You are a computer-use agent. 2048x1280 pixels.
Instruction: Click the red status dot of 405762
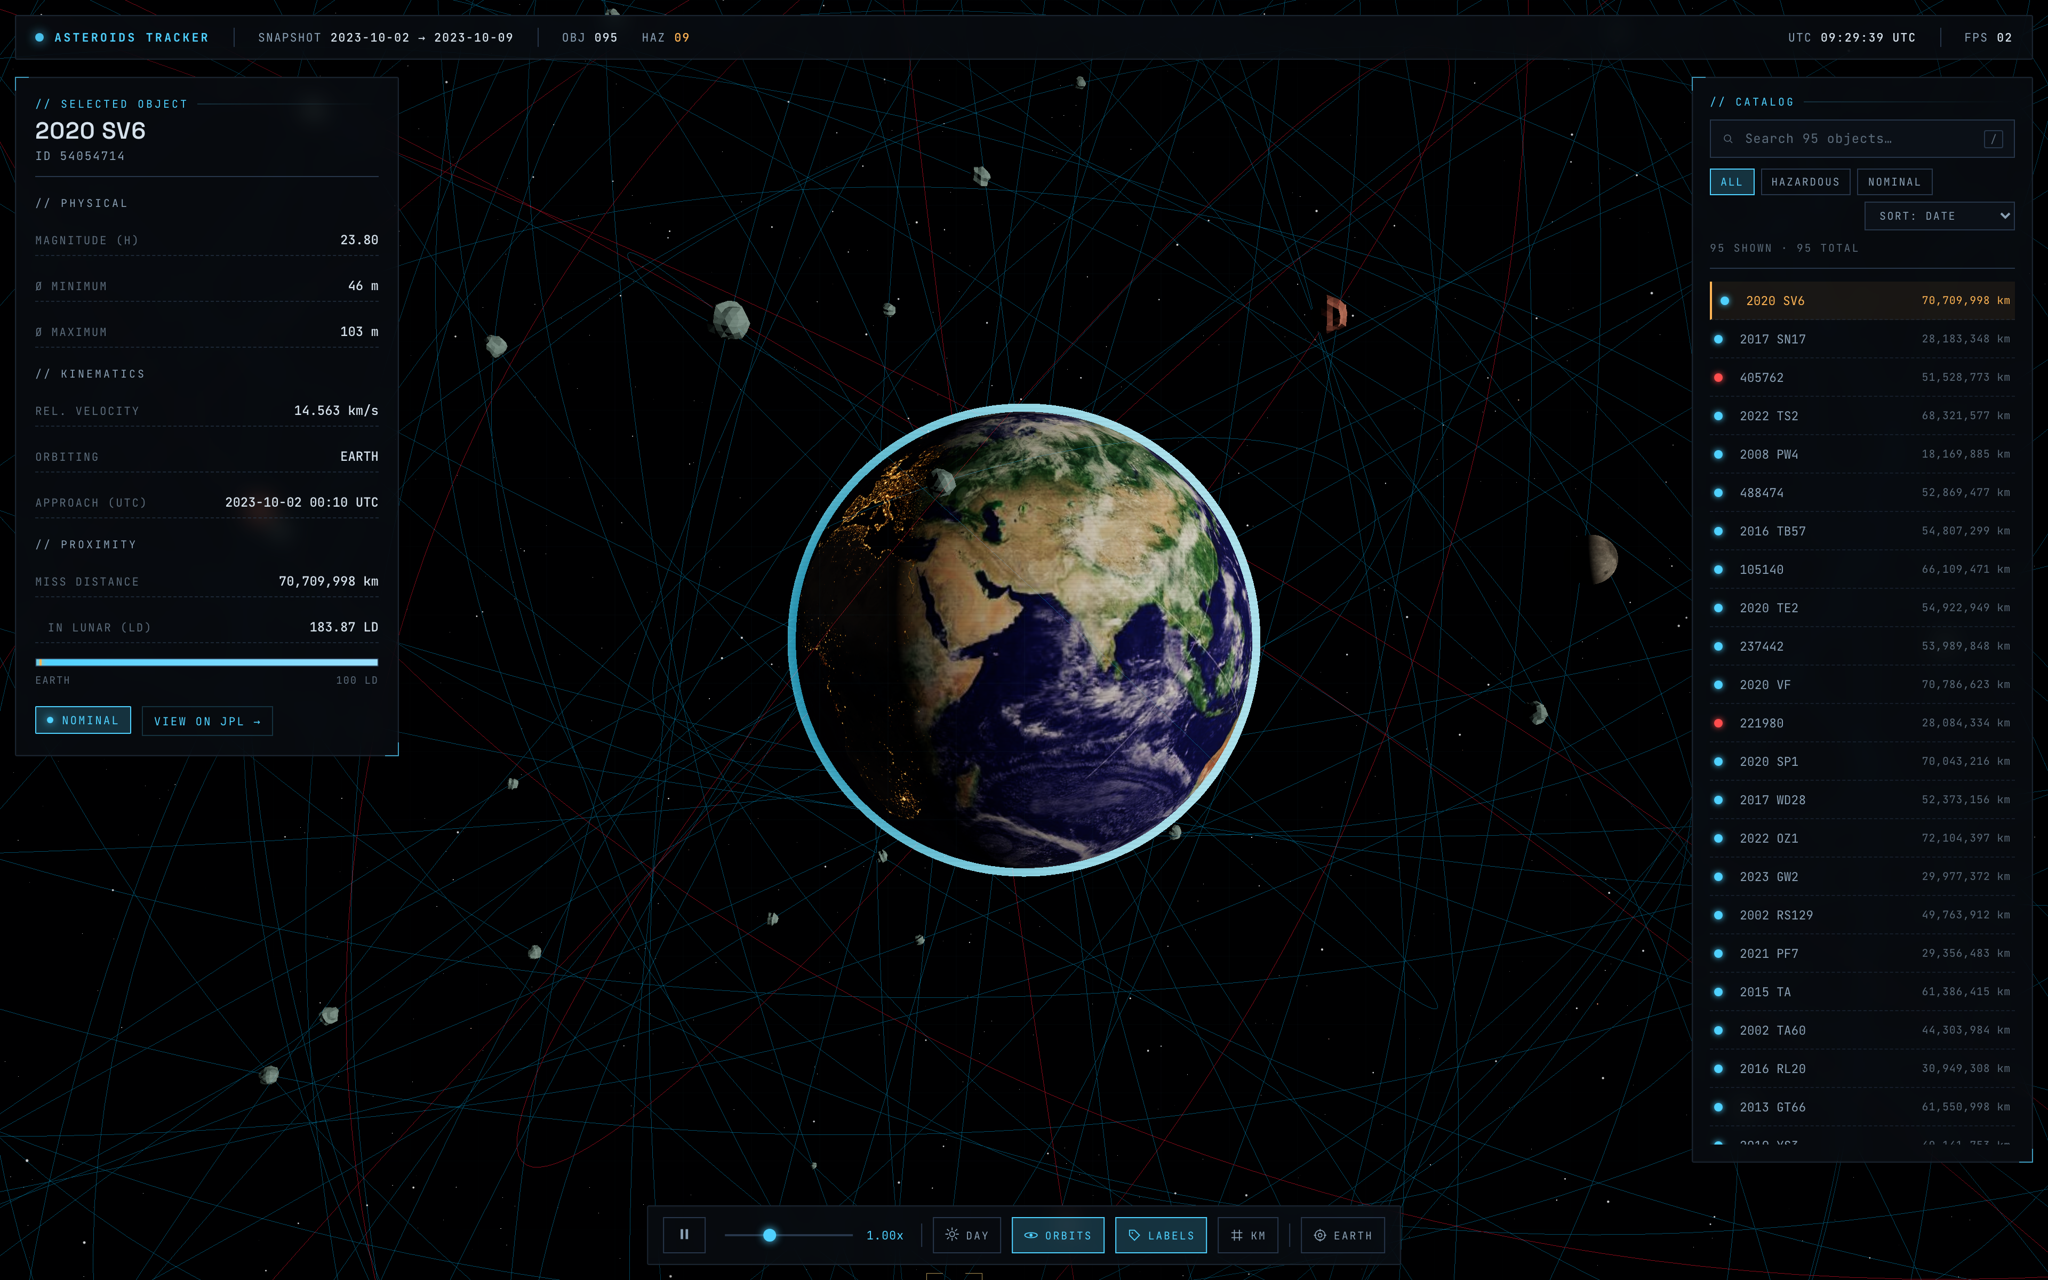(1718, 378)
